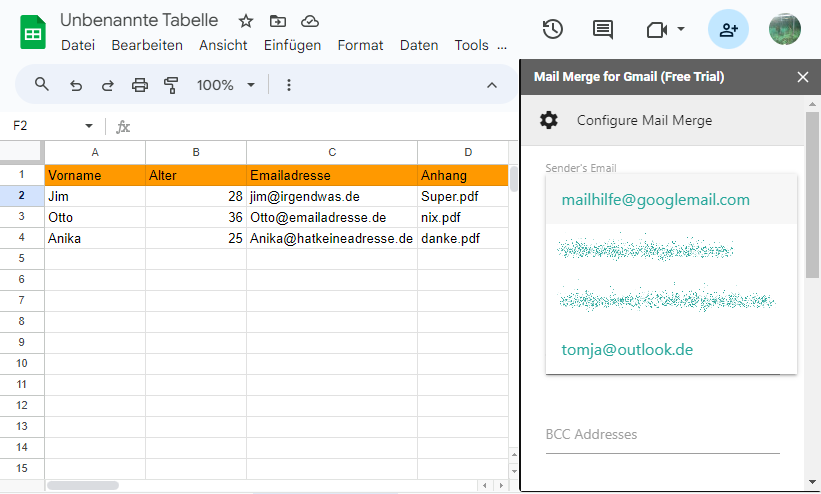The width and height of the screenshot is (821, 494).
Task: Open the F2 name box dropdown
Action: [x=88, y=126]
